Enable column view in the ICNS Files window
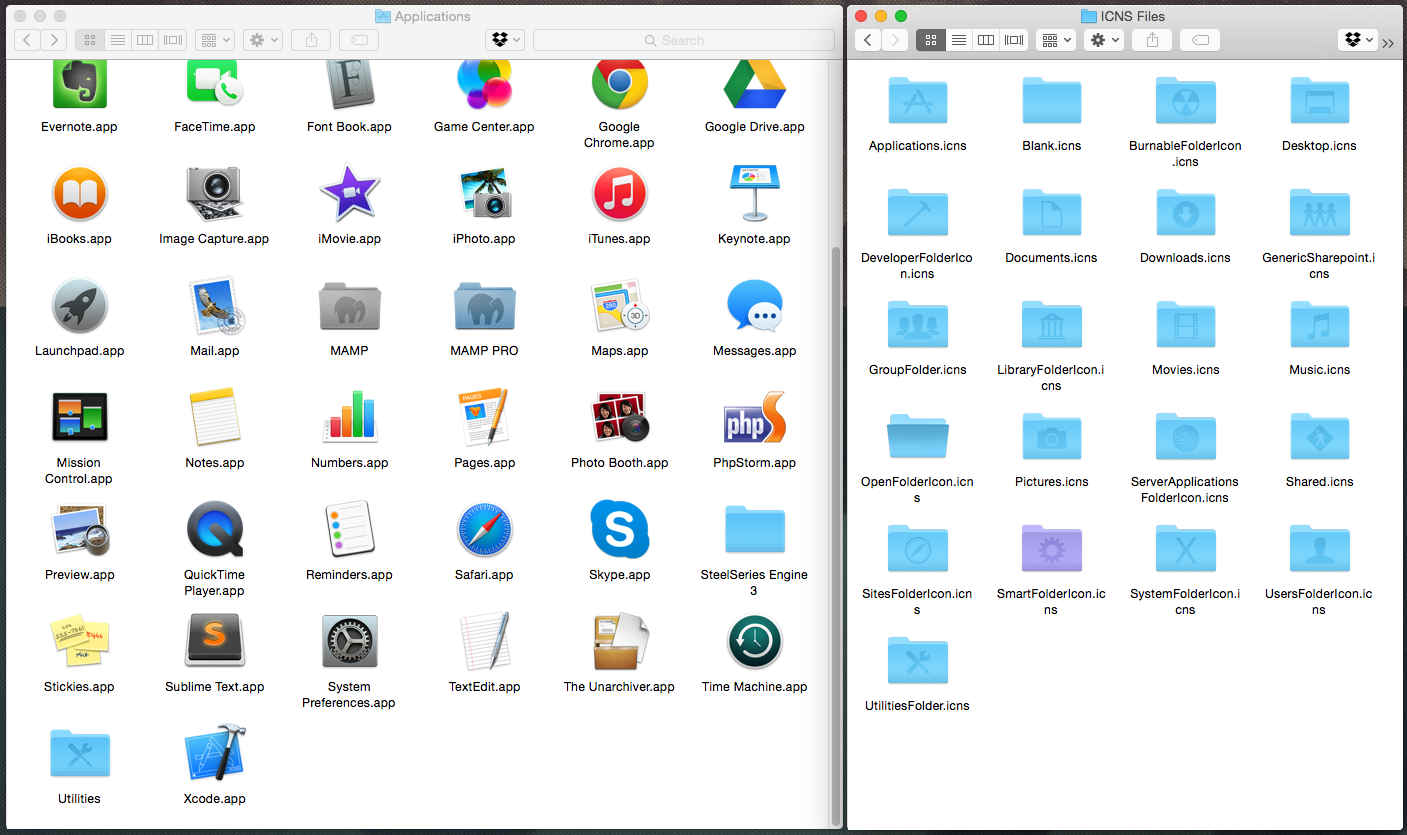Image resolution: width=1407 pixels, height=835 pixels. 985,40
